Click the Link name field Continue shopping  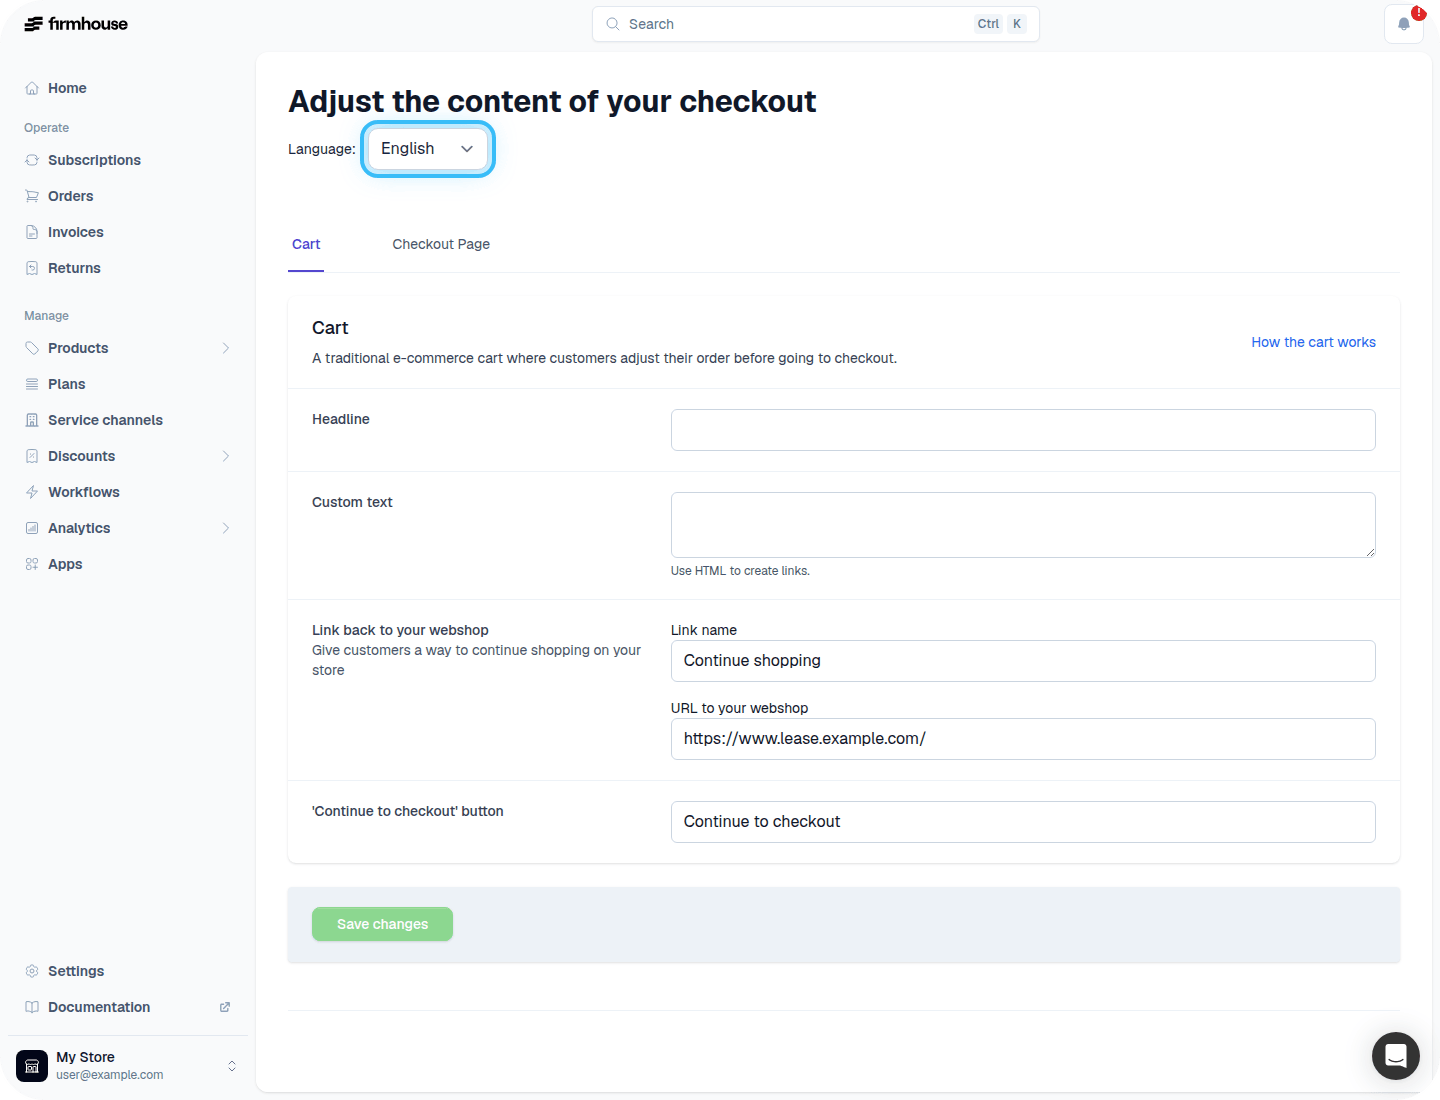1023,661
